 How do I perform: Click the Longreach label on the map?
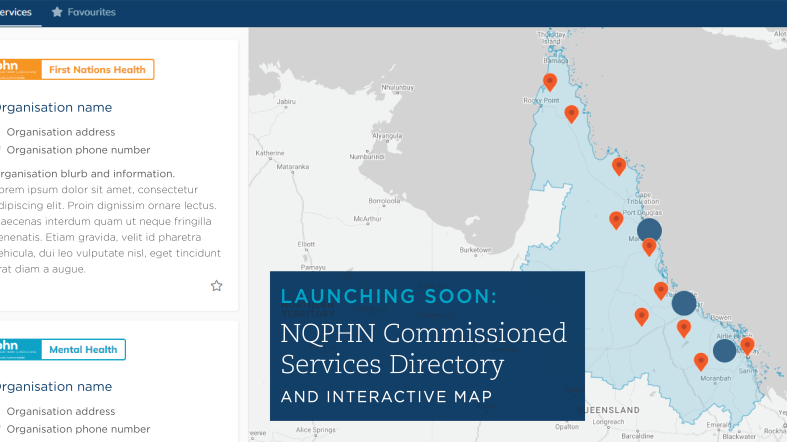tap(608, 422)
